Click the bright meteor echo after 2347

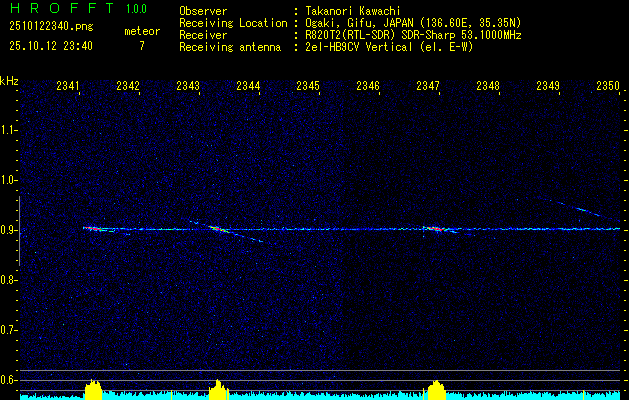point(434,229)
